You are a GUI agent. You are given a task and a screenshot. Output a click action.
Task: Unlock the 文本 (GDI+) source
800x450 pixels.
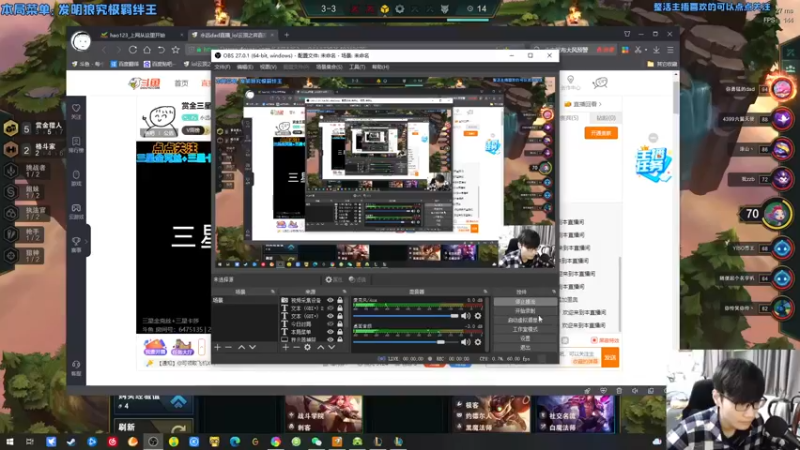340,316
